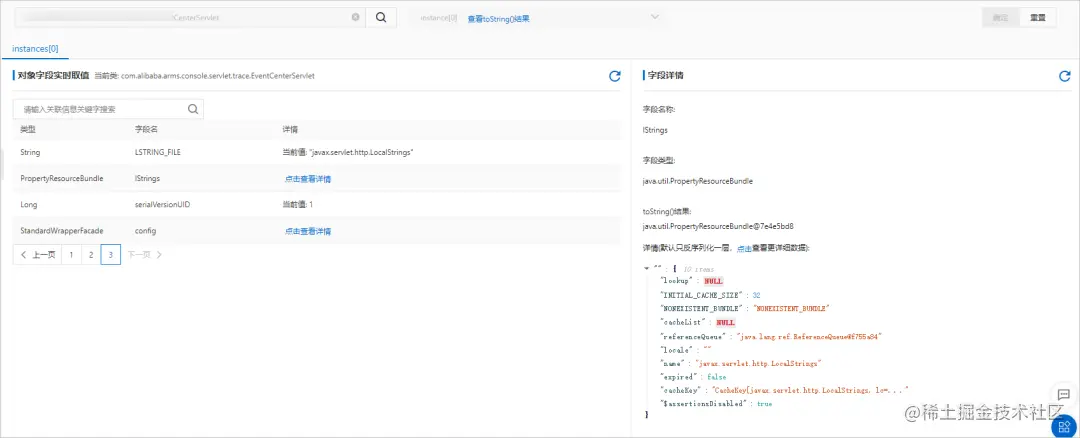Click the 重置 reset button

1038,18
